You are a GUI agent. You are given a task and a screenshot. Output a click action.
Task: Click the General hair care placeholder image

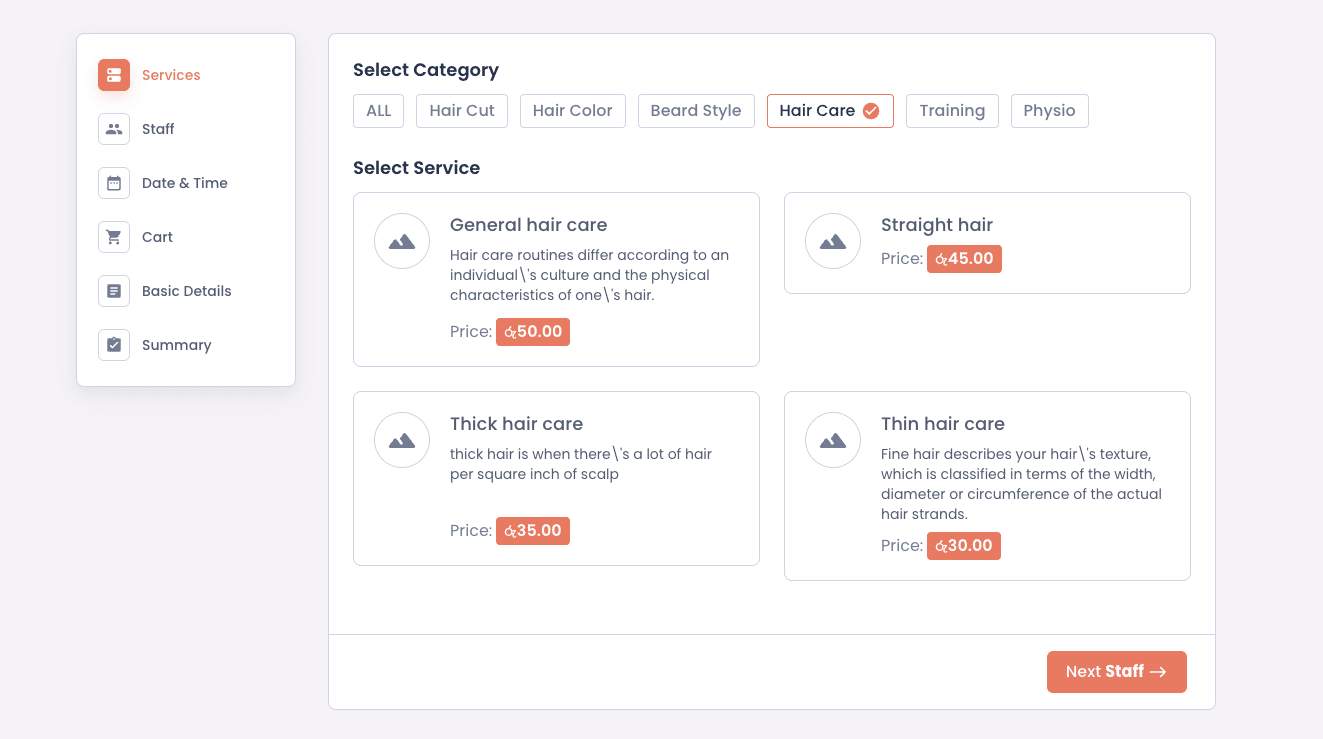(402, 241)
